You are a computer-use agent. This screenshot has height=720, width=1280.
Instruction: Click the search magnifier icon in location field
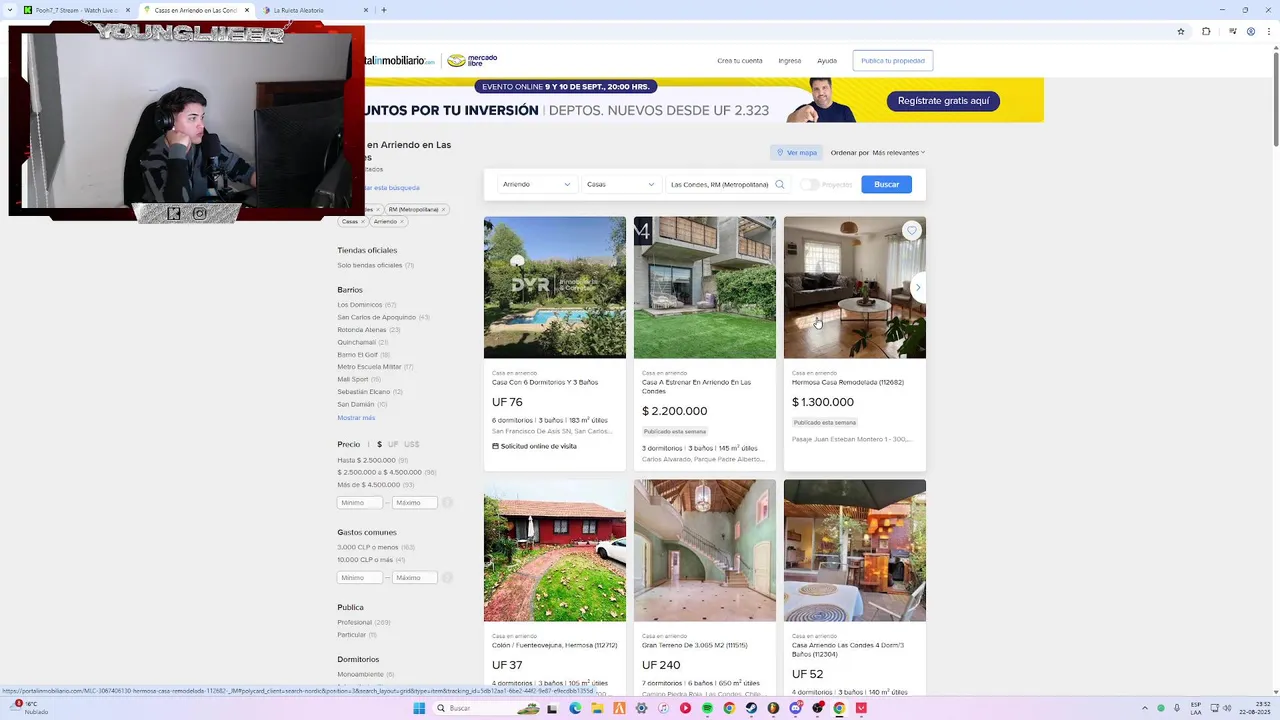click(780, 184)
